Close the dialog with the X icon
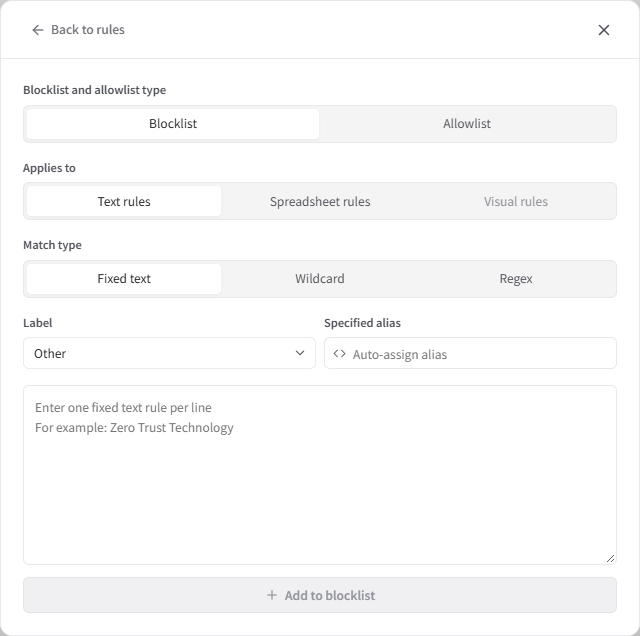 604,30
